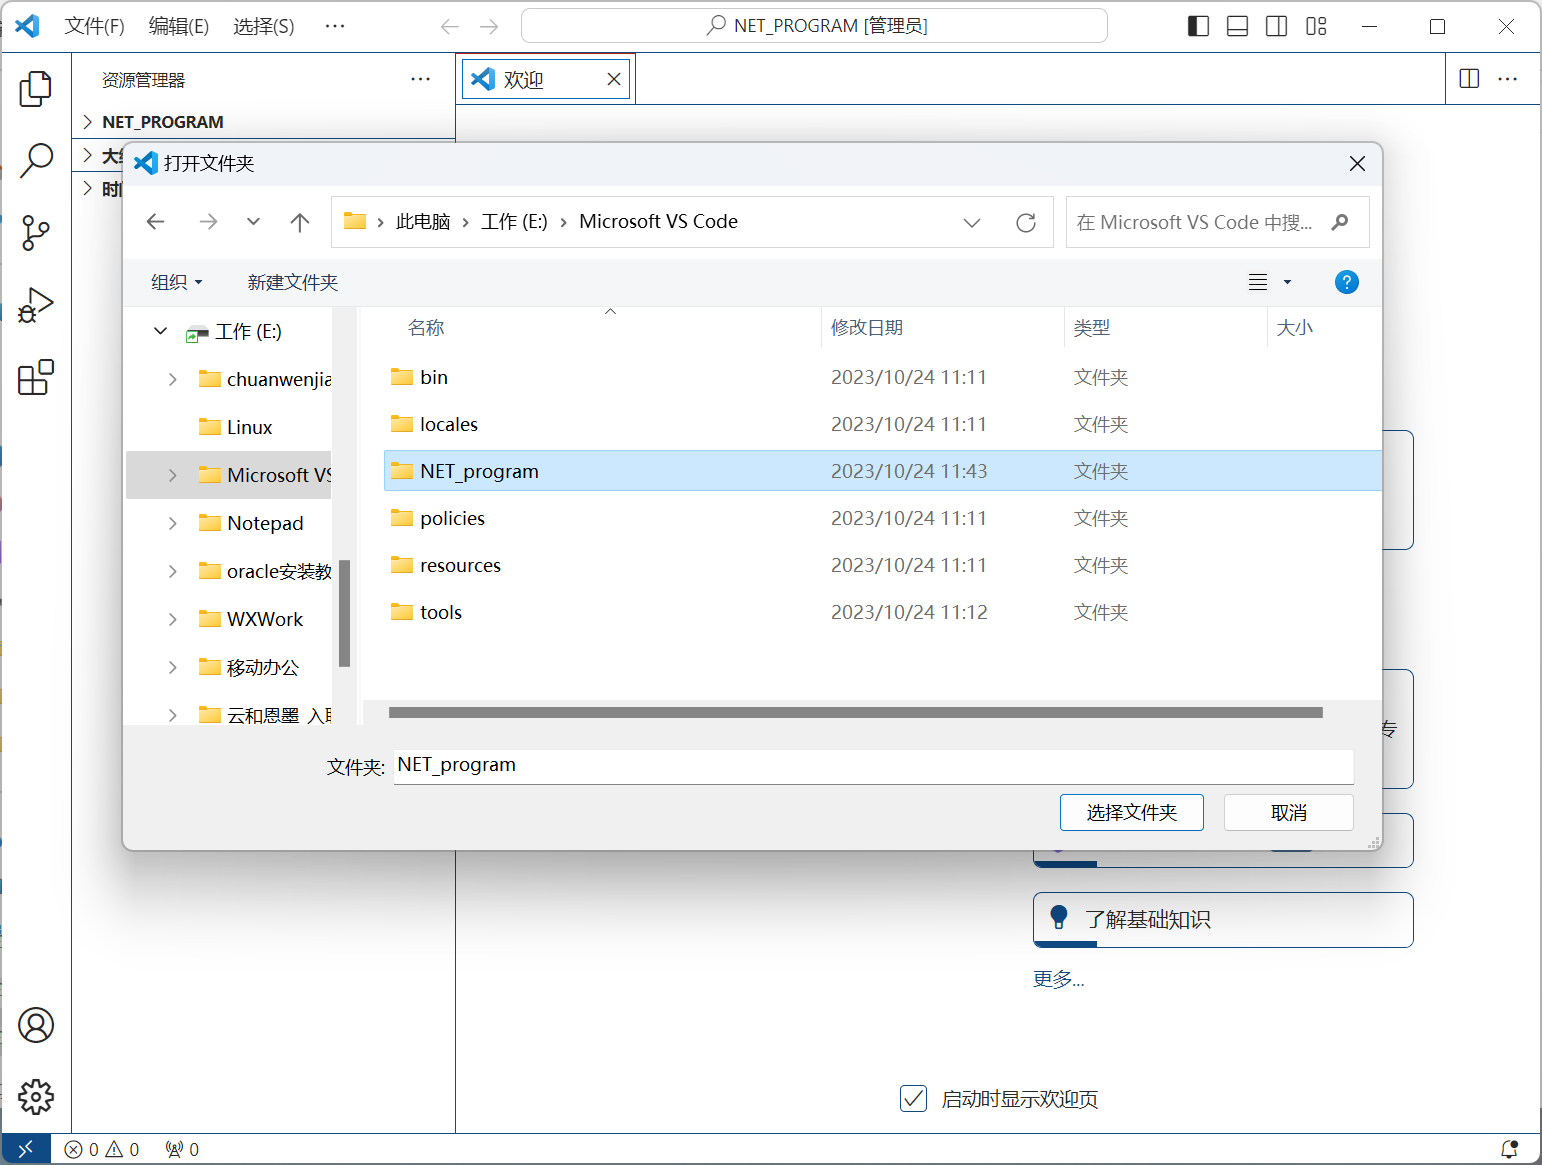Image resolution: width=1542 pixels, height=1165 pixels.
Task: Click the horizontal scrollbar in file list
Action: [x=855, y=713]
